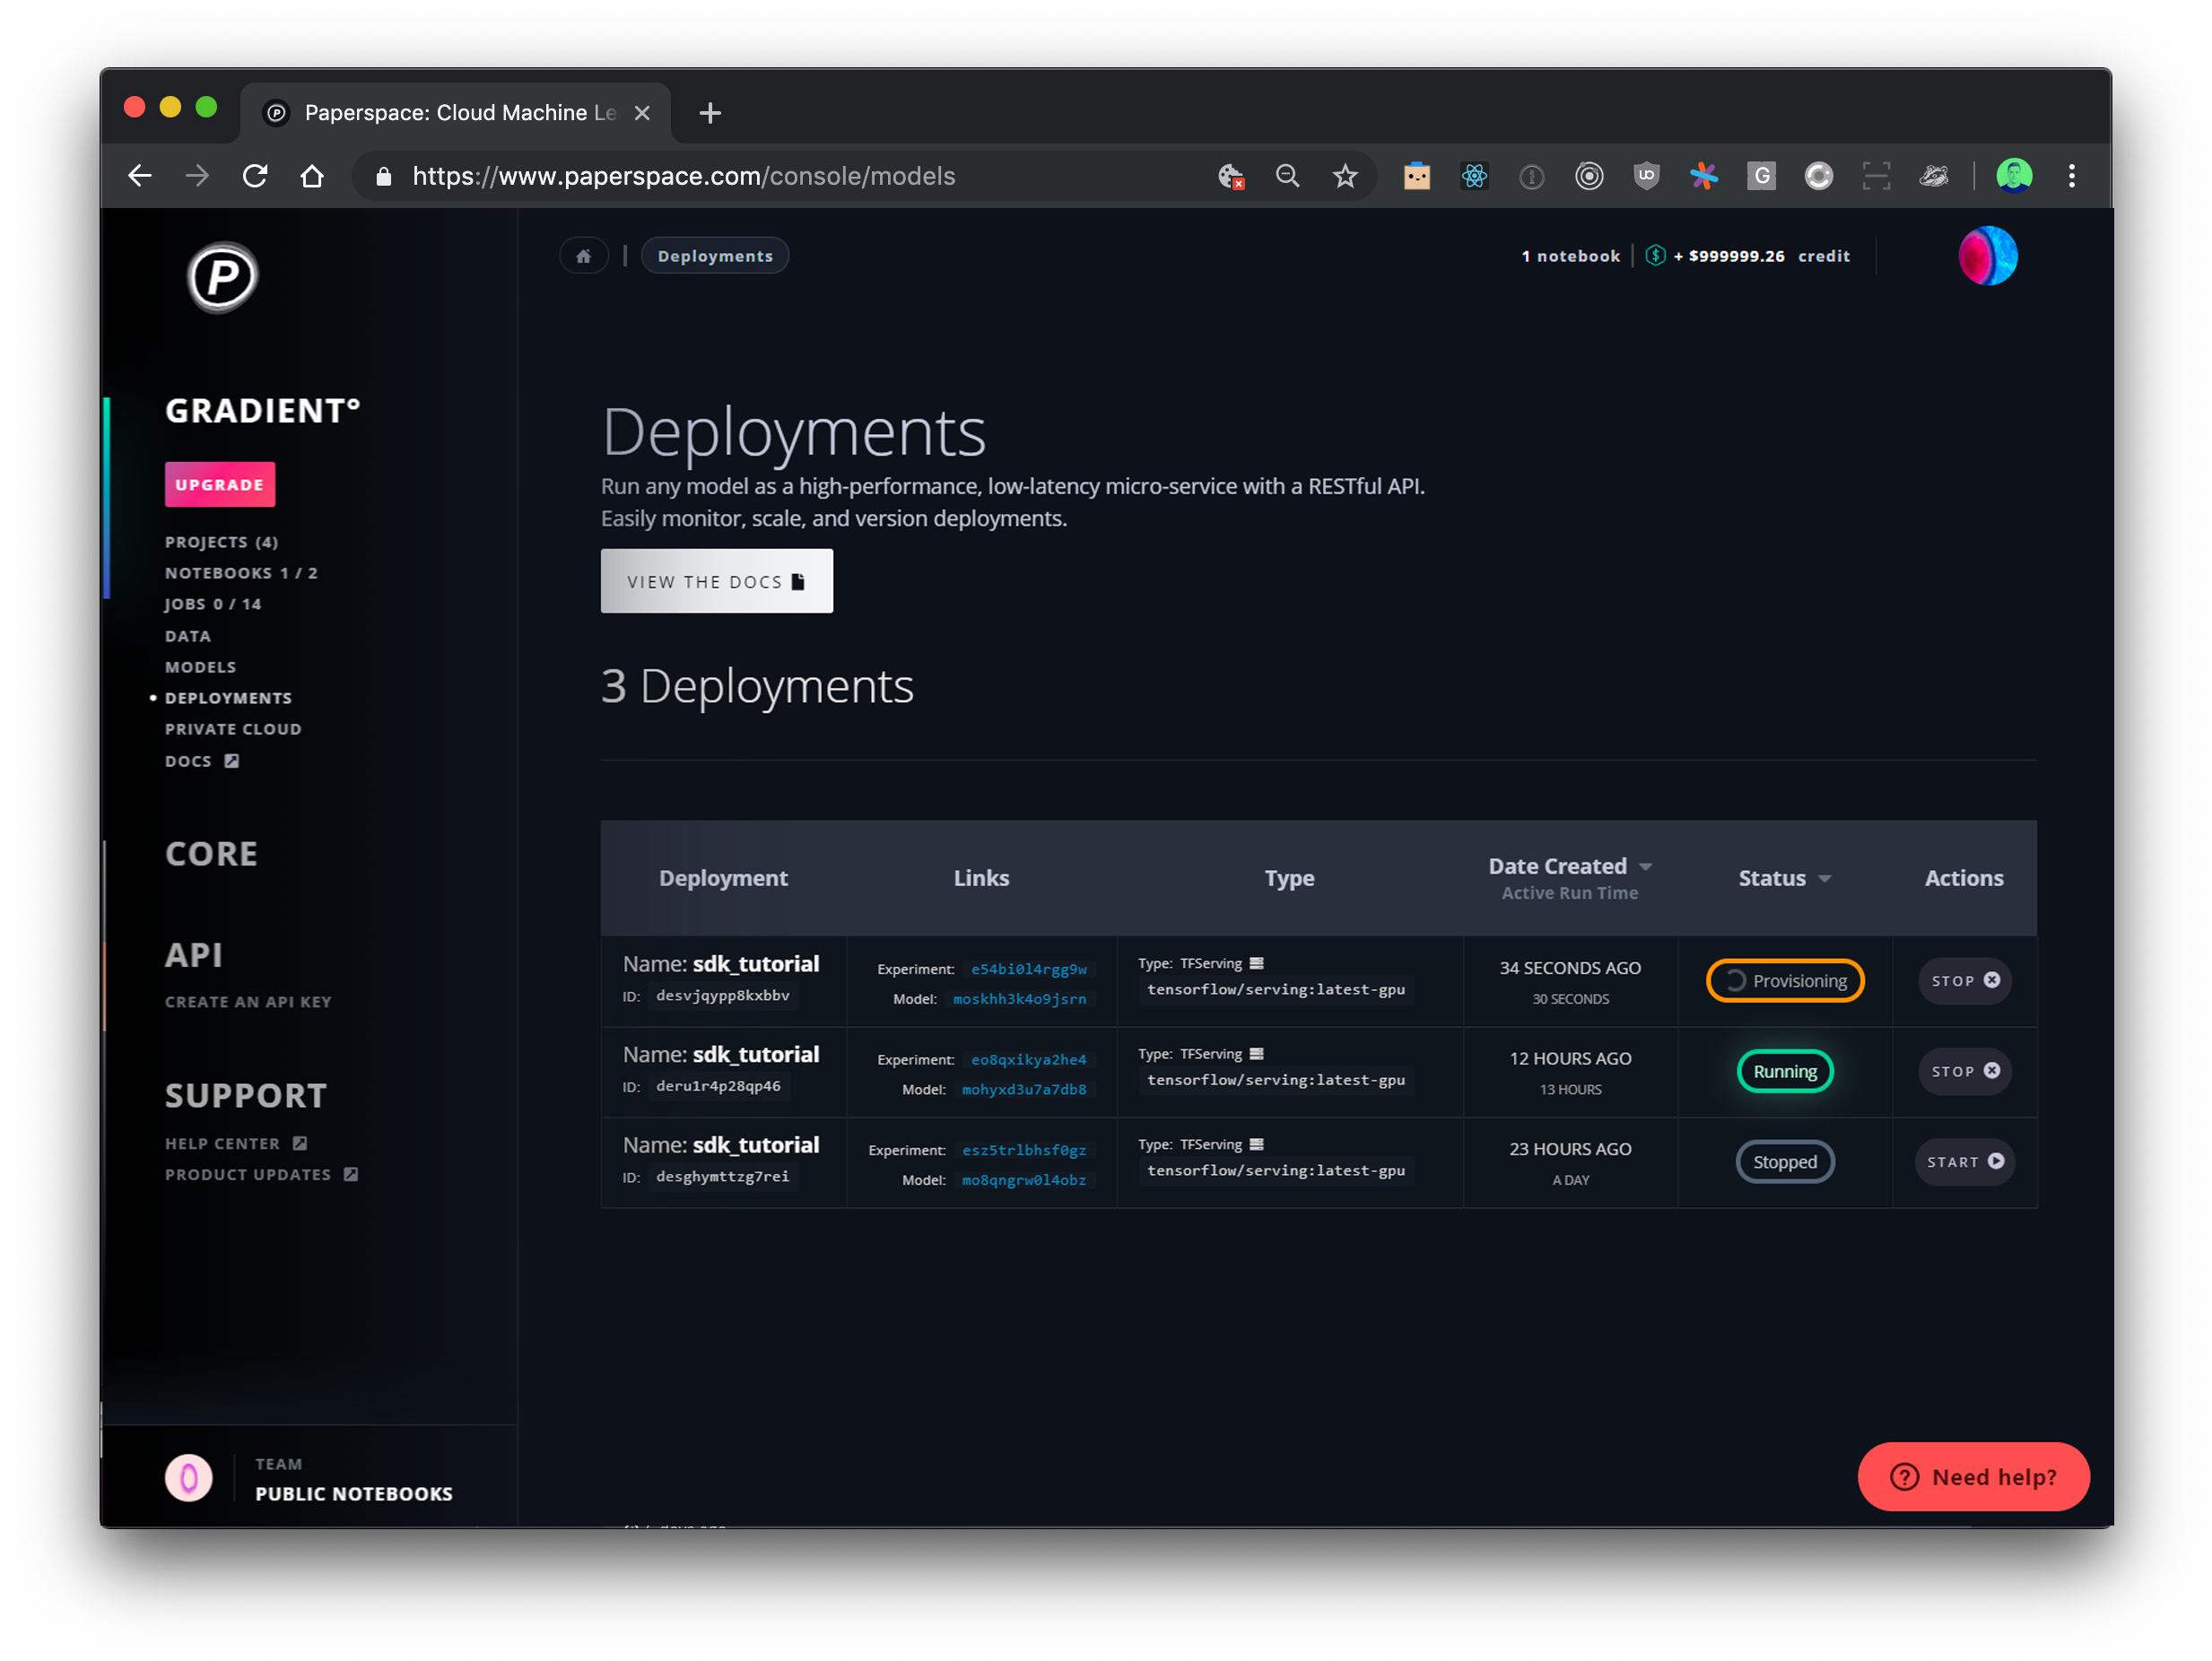This screenshot has width=2212, height=1661.
Task: Click the home breadcrumb icon
Action: click(x=584, y=256)
